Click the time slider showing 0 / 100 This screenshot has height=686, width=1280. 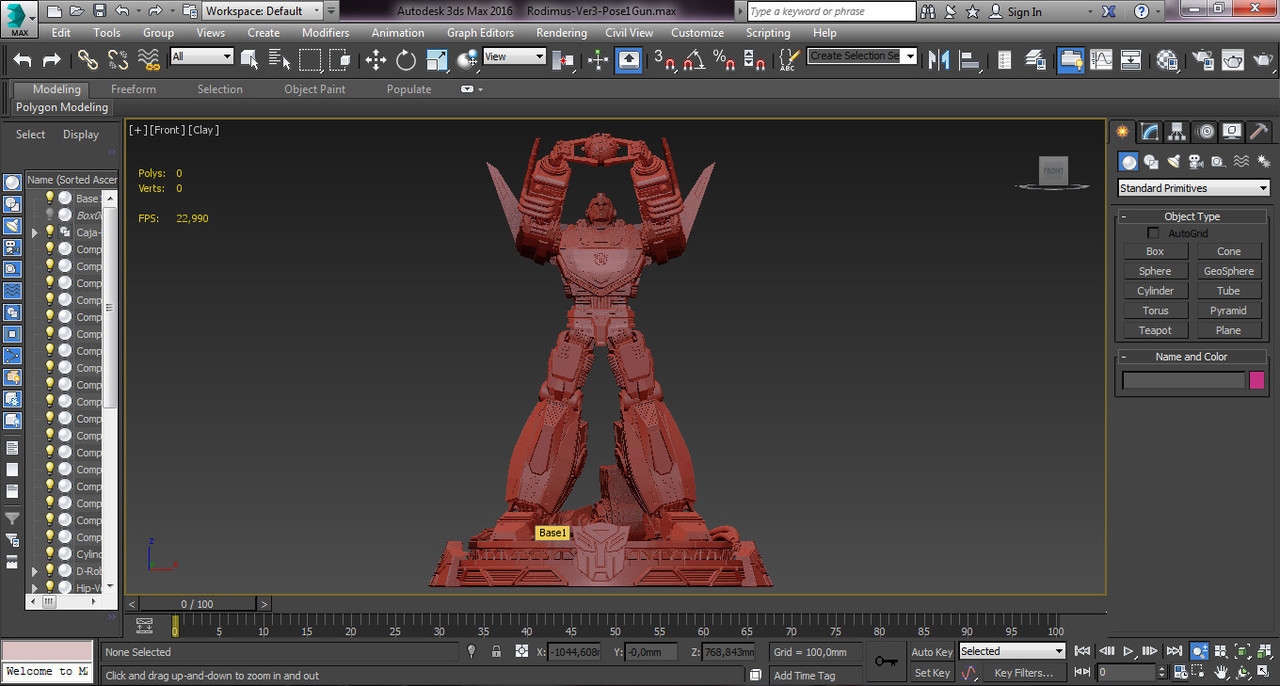(197, 604)
